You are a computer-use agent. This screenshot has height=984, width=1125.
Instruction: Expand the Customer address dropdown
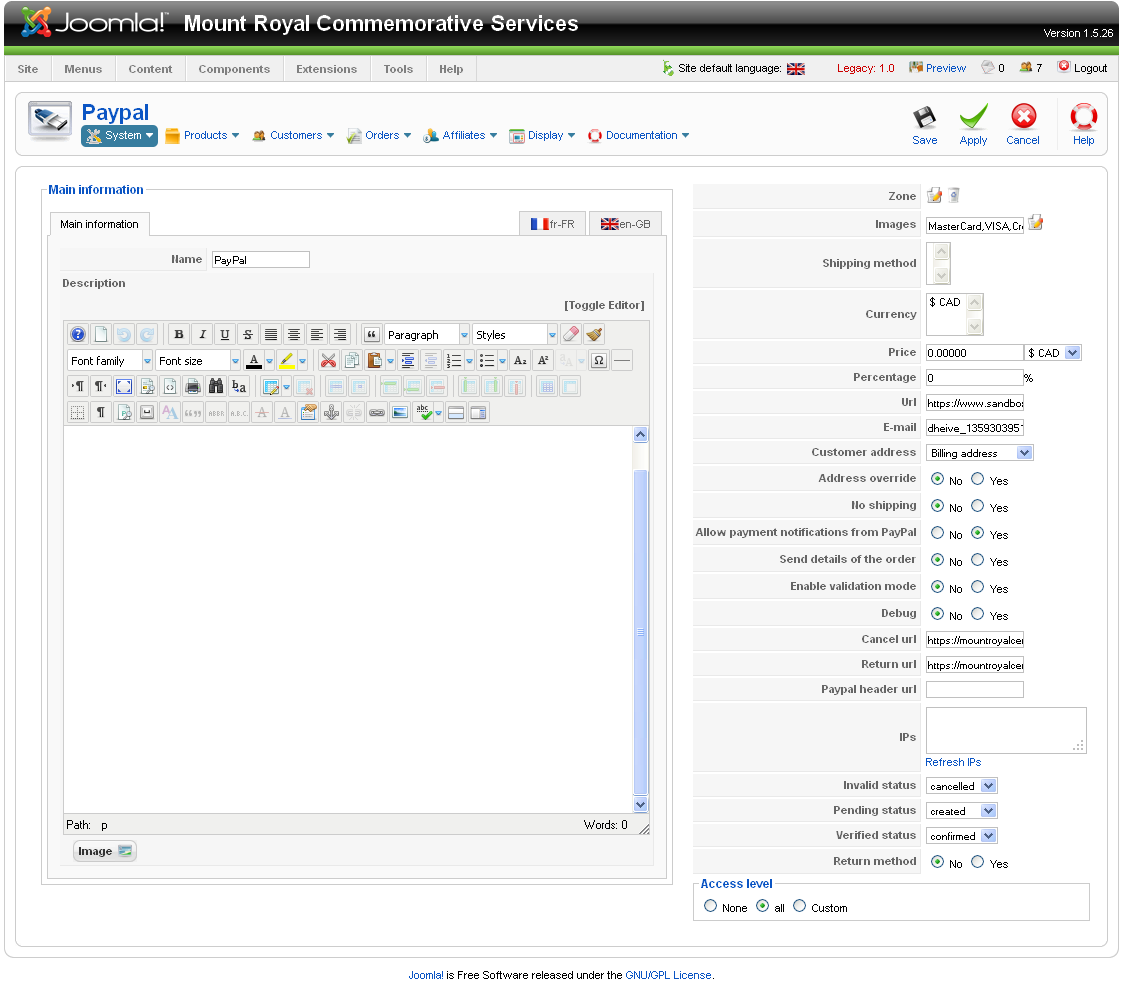tap(979, 453)
